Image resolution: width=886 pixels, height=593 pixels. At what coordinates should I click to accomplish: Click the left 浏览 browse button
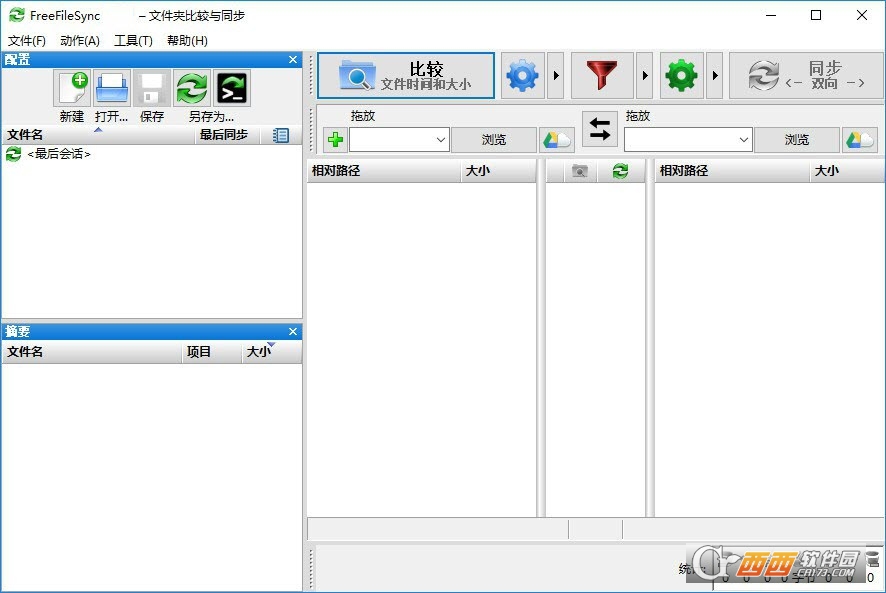(x=494, y=140)
